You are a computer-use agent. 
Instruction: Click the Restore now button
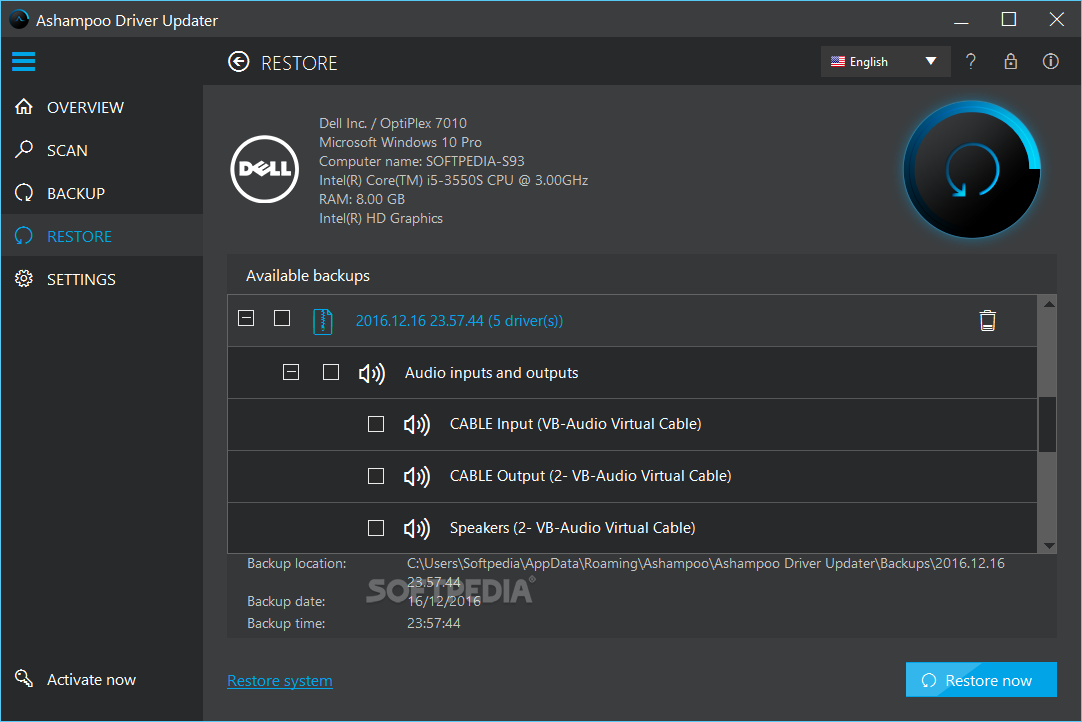click(981, 680)
